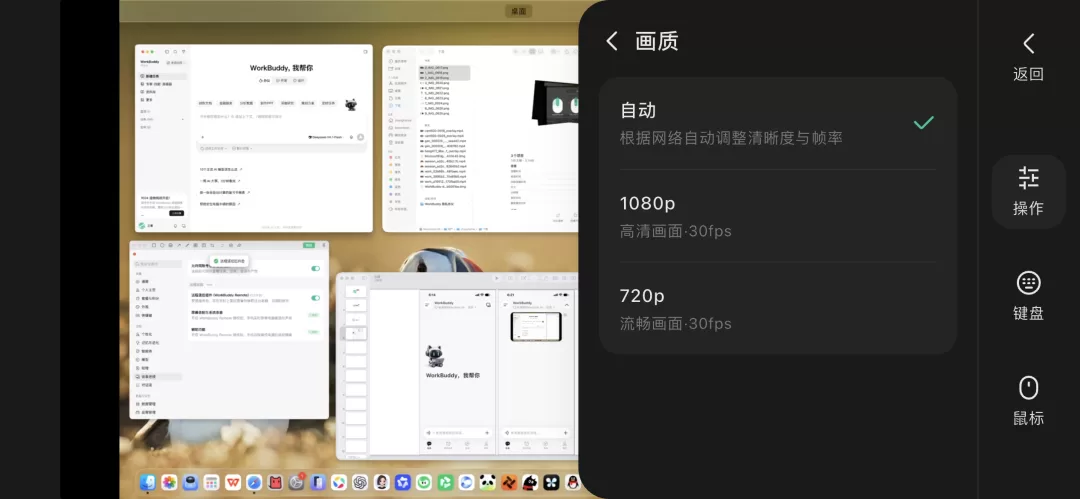Viewport: 1080px width, 499px height.
Task: Click 根据网络自动调整清晰度与帧率 description text
Action: click(x=731, y=138)
